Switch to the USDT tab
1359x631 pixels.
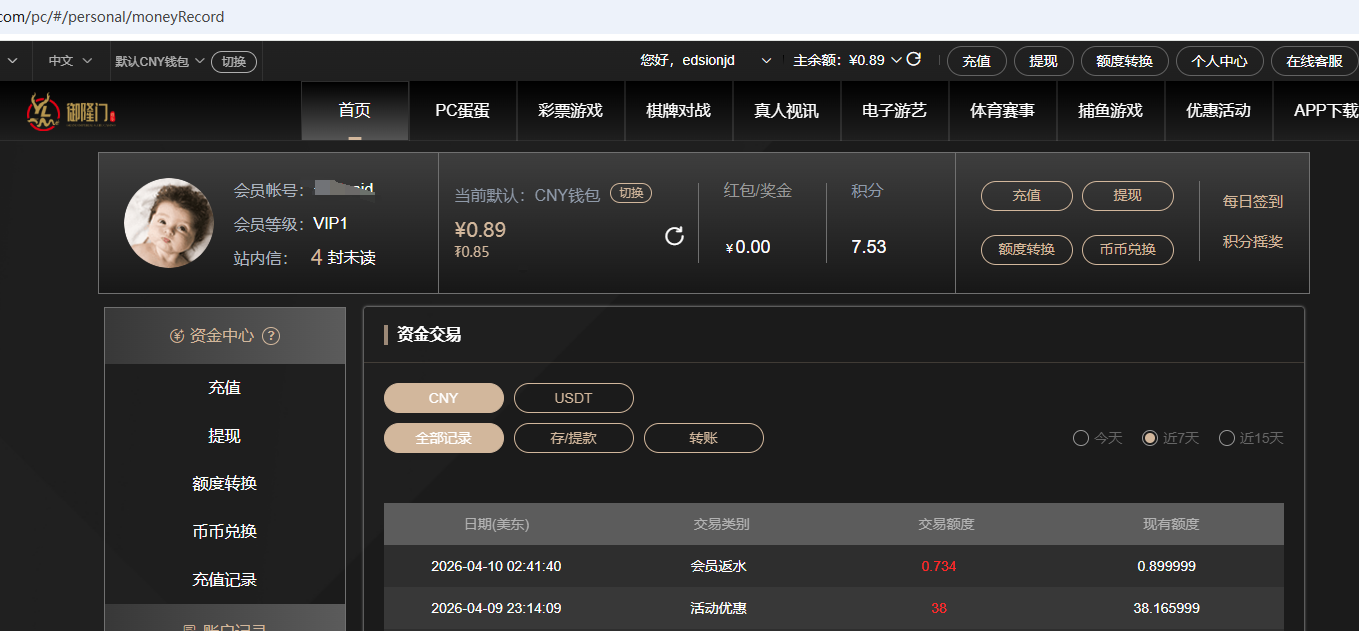coord(573,398)
